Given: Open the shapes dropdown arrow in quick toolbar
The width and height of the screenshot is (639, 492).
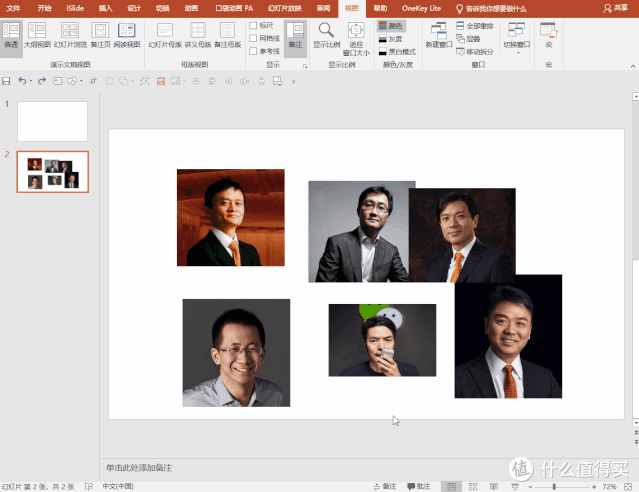Looking at the screenshot, I should (81, 81).
